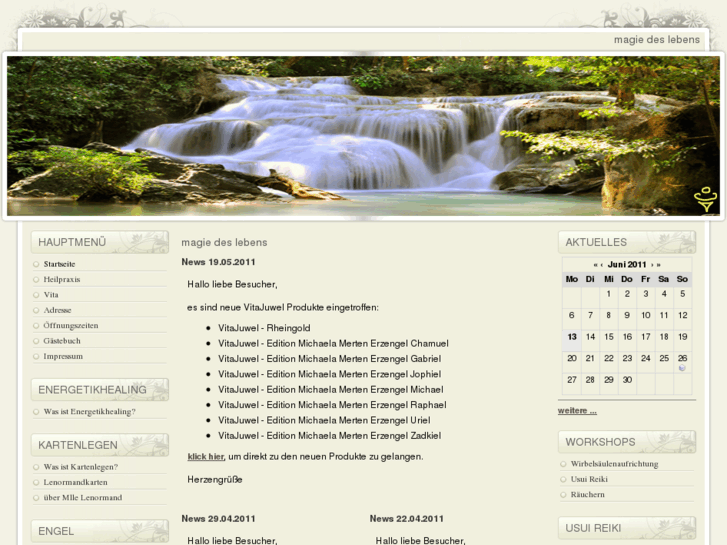This screenshot has height=545, width=727.
Task: Open the Adresse menu entry
Action: coord(57,310)
